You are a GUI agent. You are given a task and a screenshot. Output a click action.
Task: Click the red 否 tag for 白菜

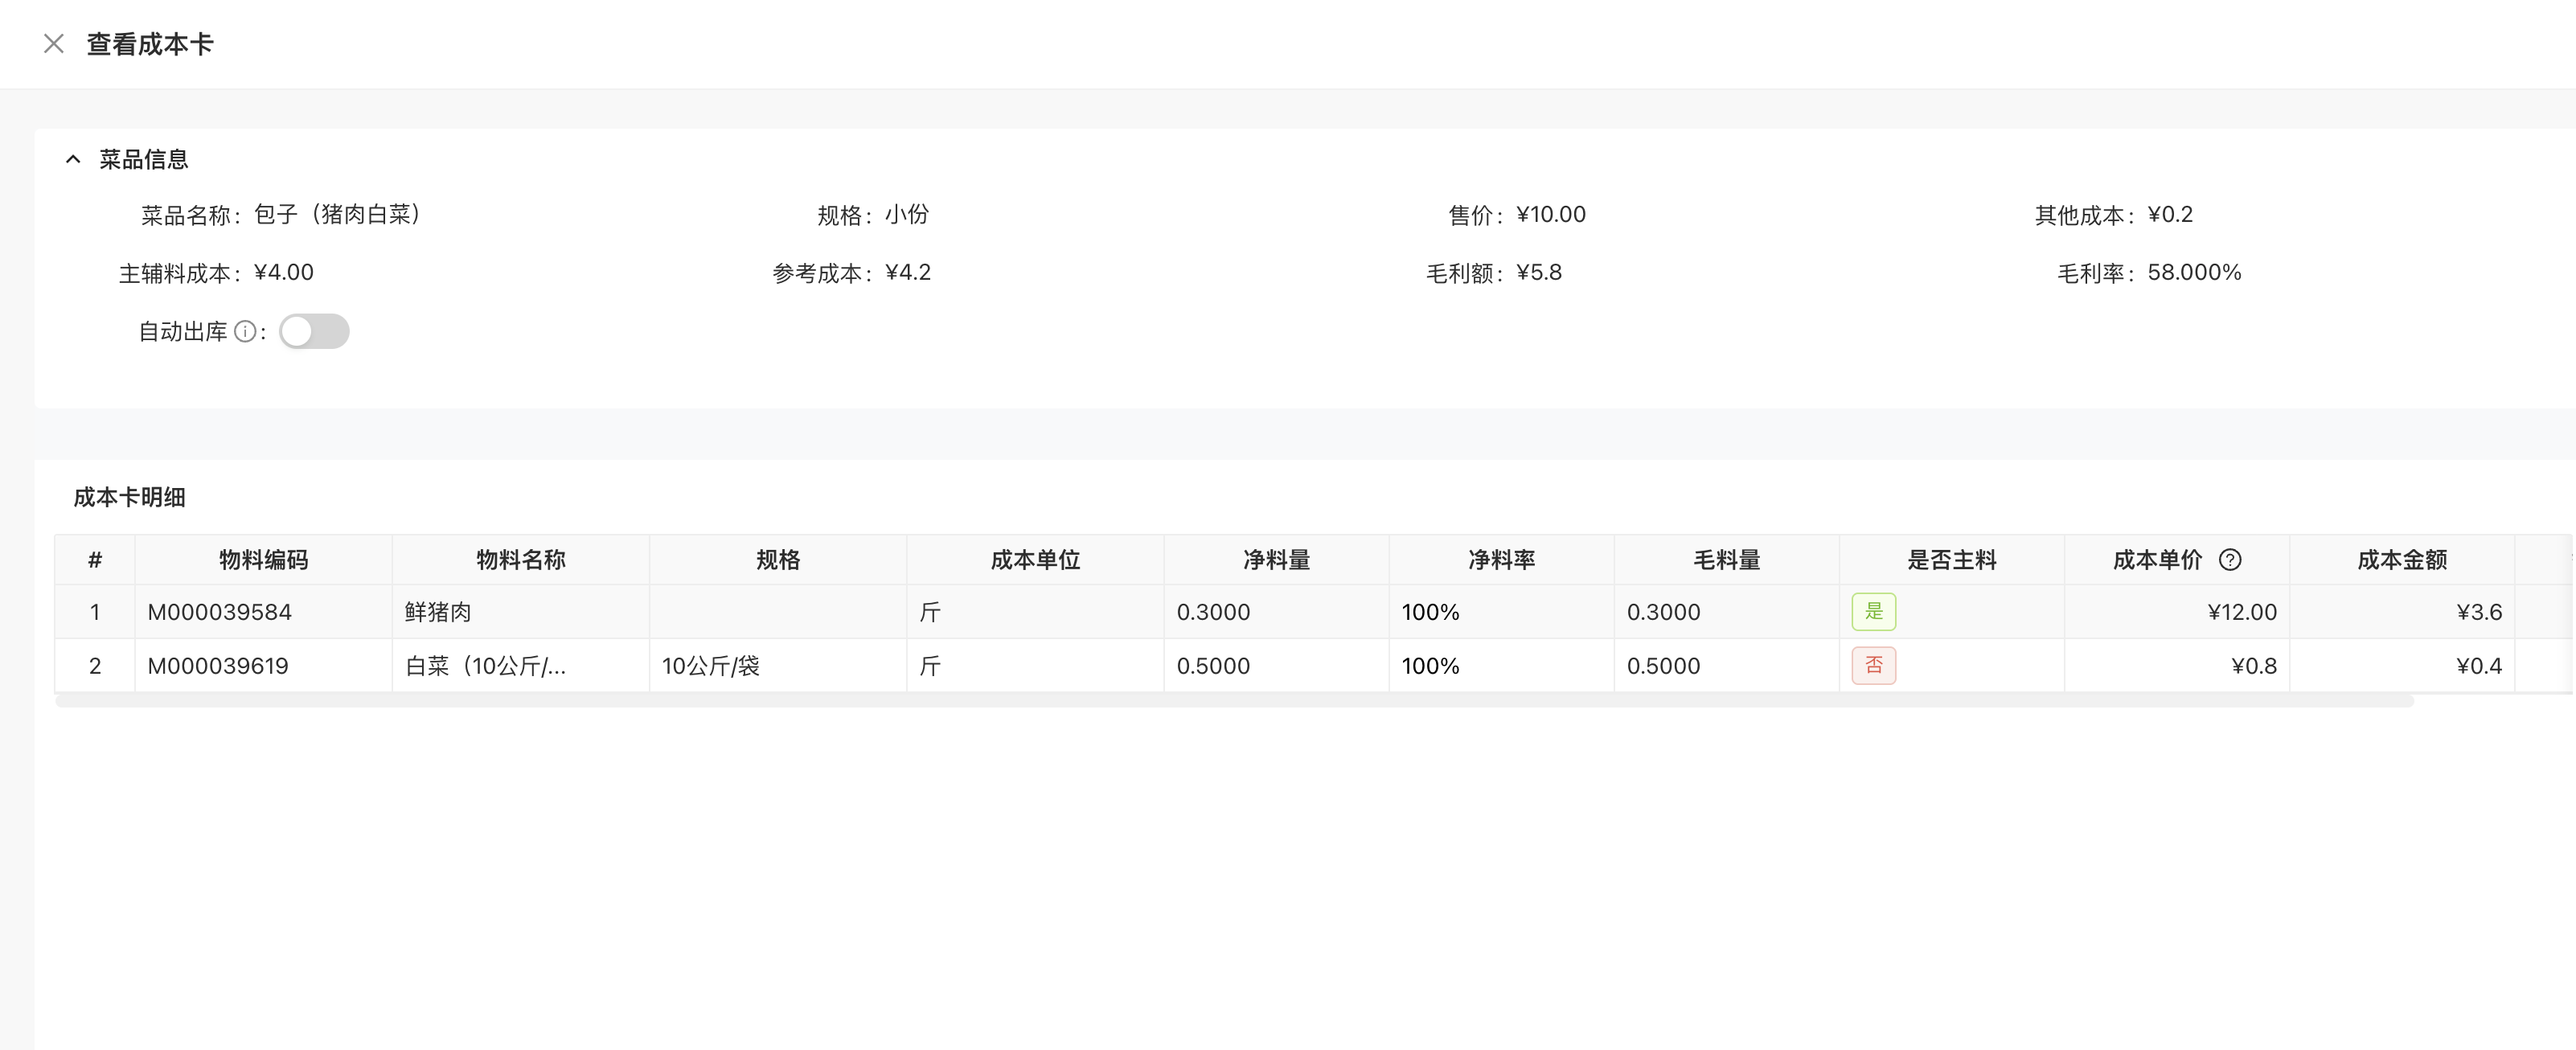tap(1873, 666)
